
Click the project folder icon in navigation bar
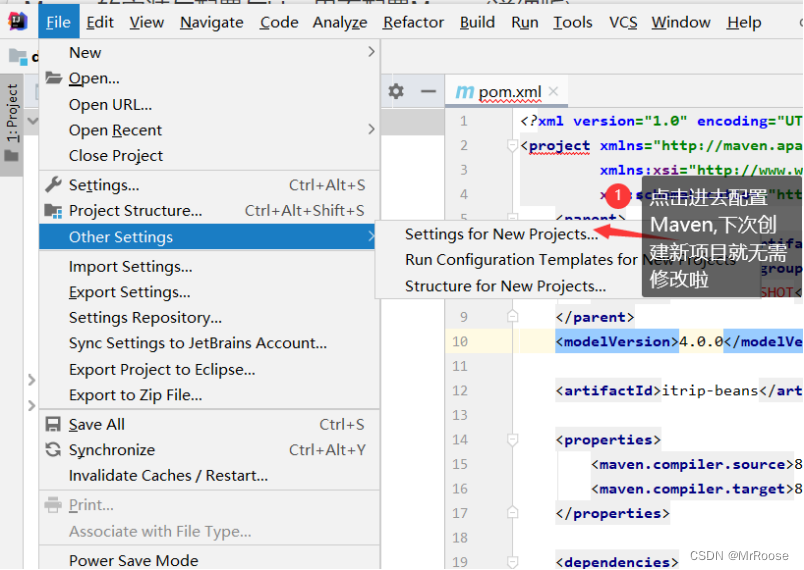click(18, 56)
